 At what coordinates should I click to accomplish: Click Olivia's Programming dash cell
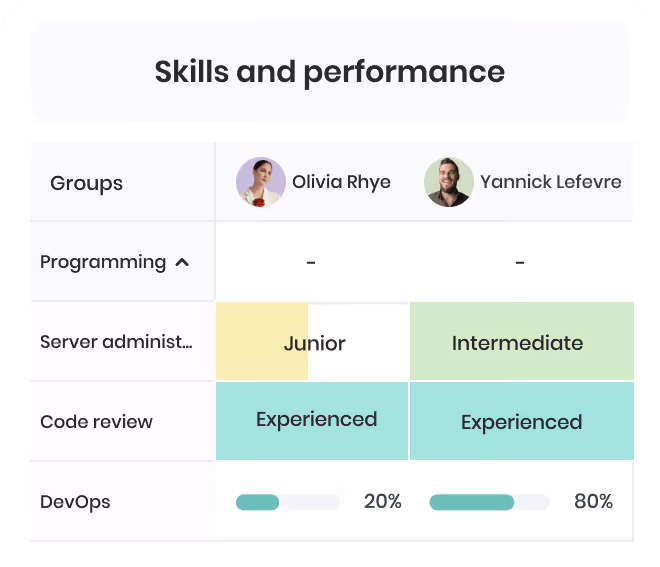pos(311,262)
